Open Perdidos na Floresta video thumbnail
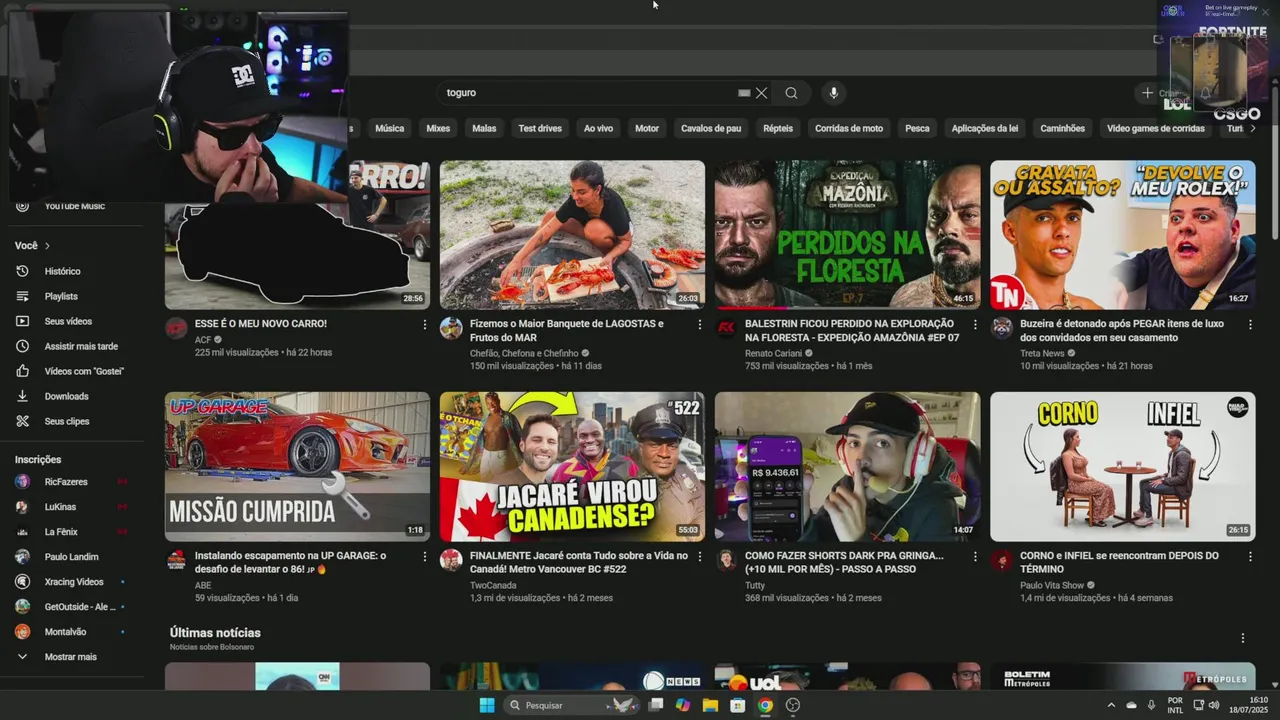 847,235
